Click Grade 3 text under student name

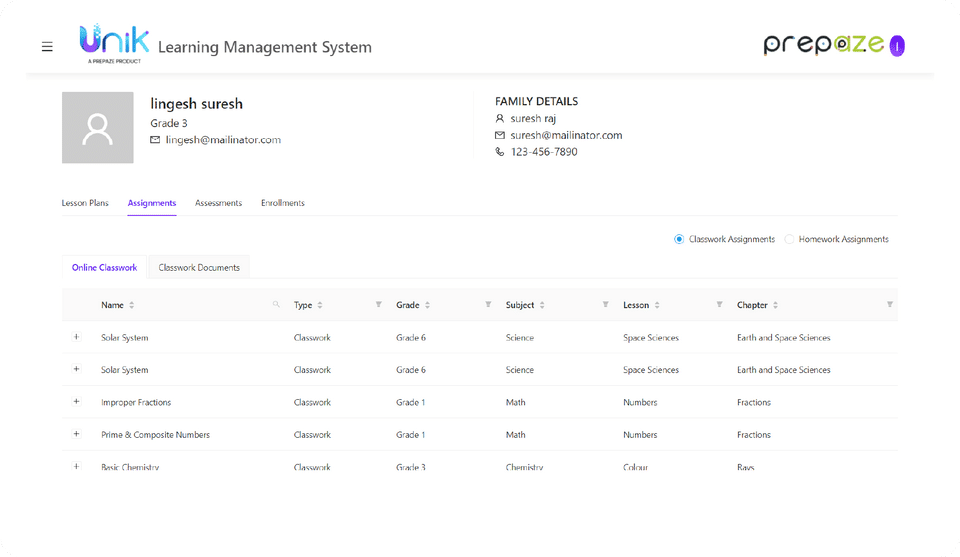(169, 123)
